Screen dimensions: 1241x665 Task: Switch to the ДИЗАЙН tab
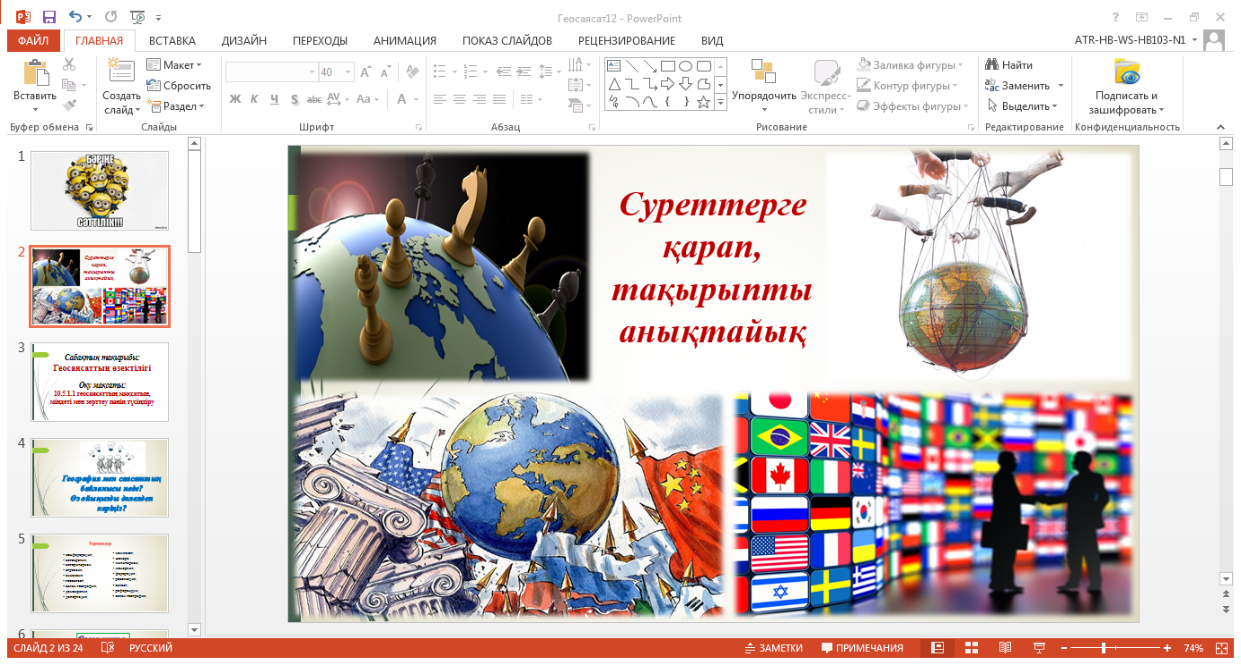click(244, 41)
